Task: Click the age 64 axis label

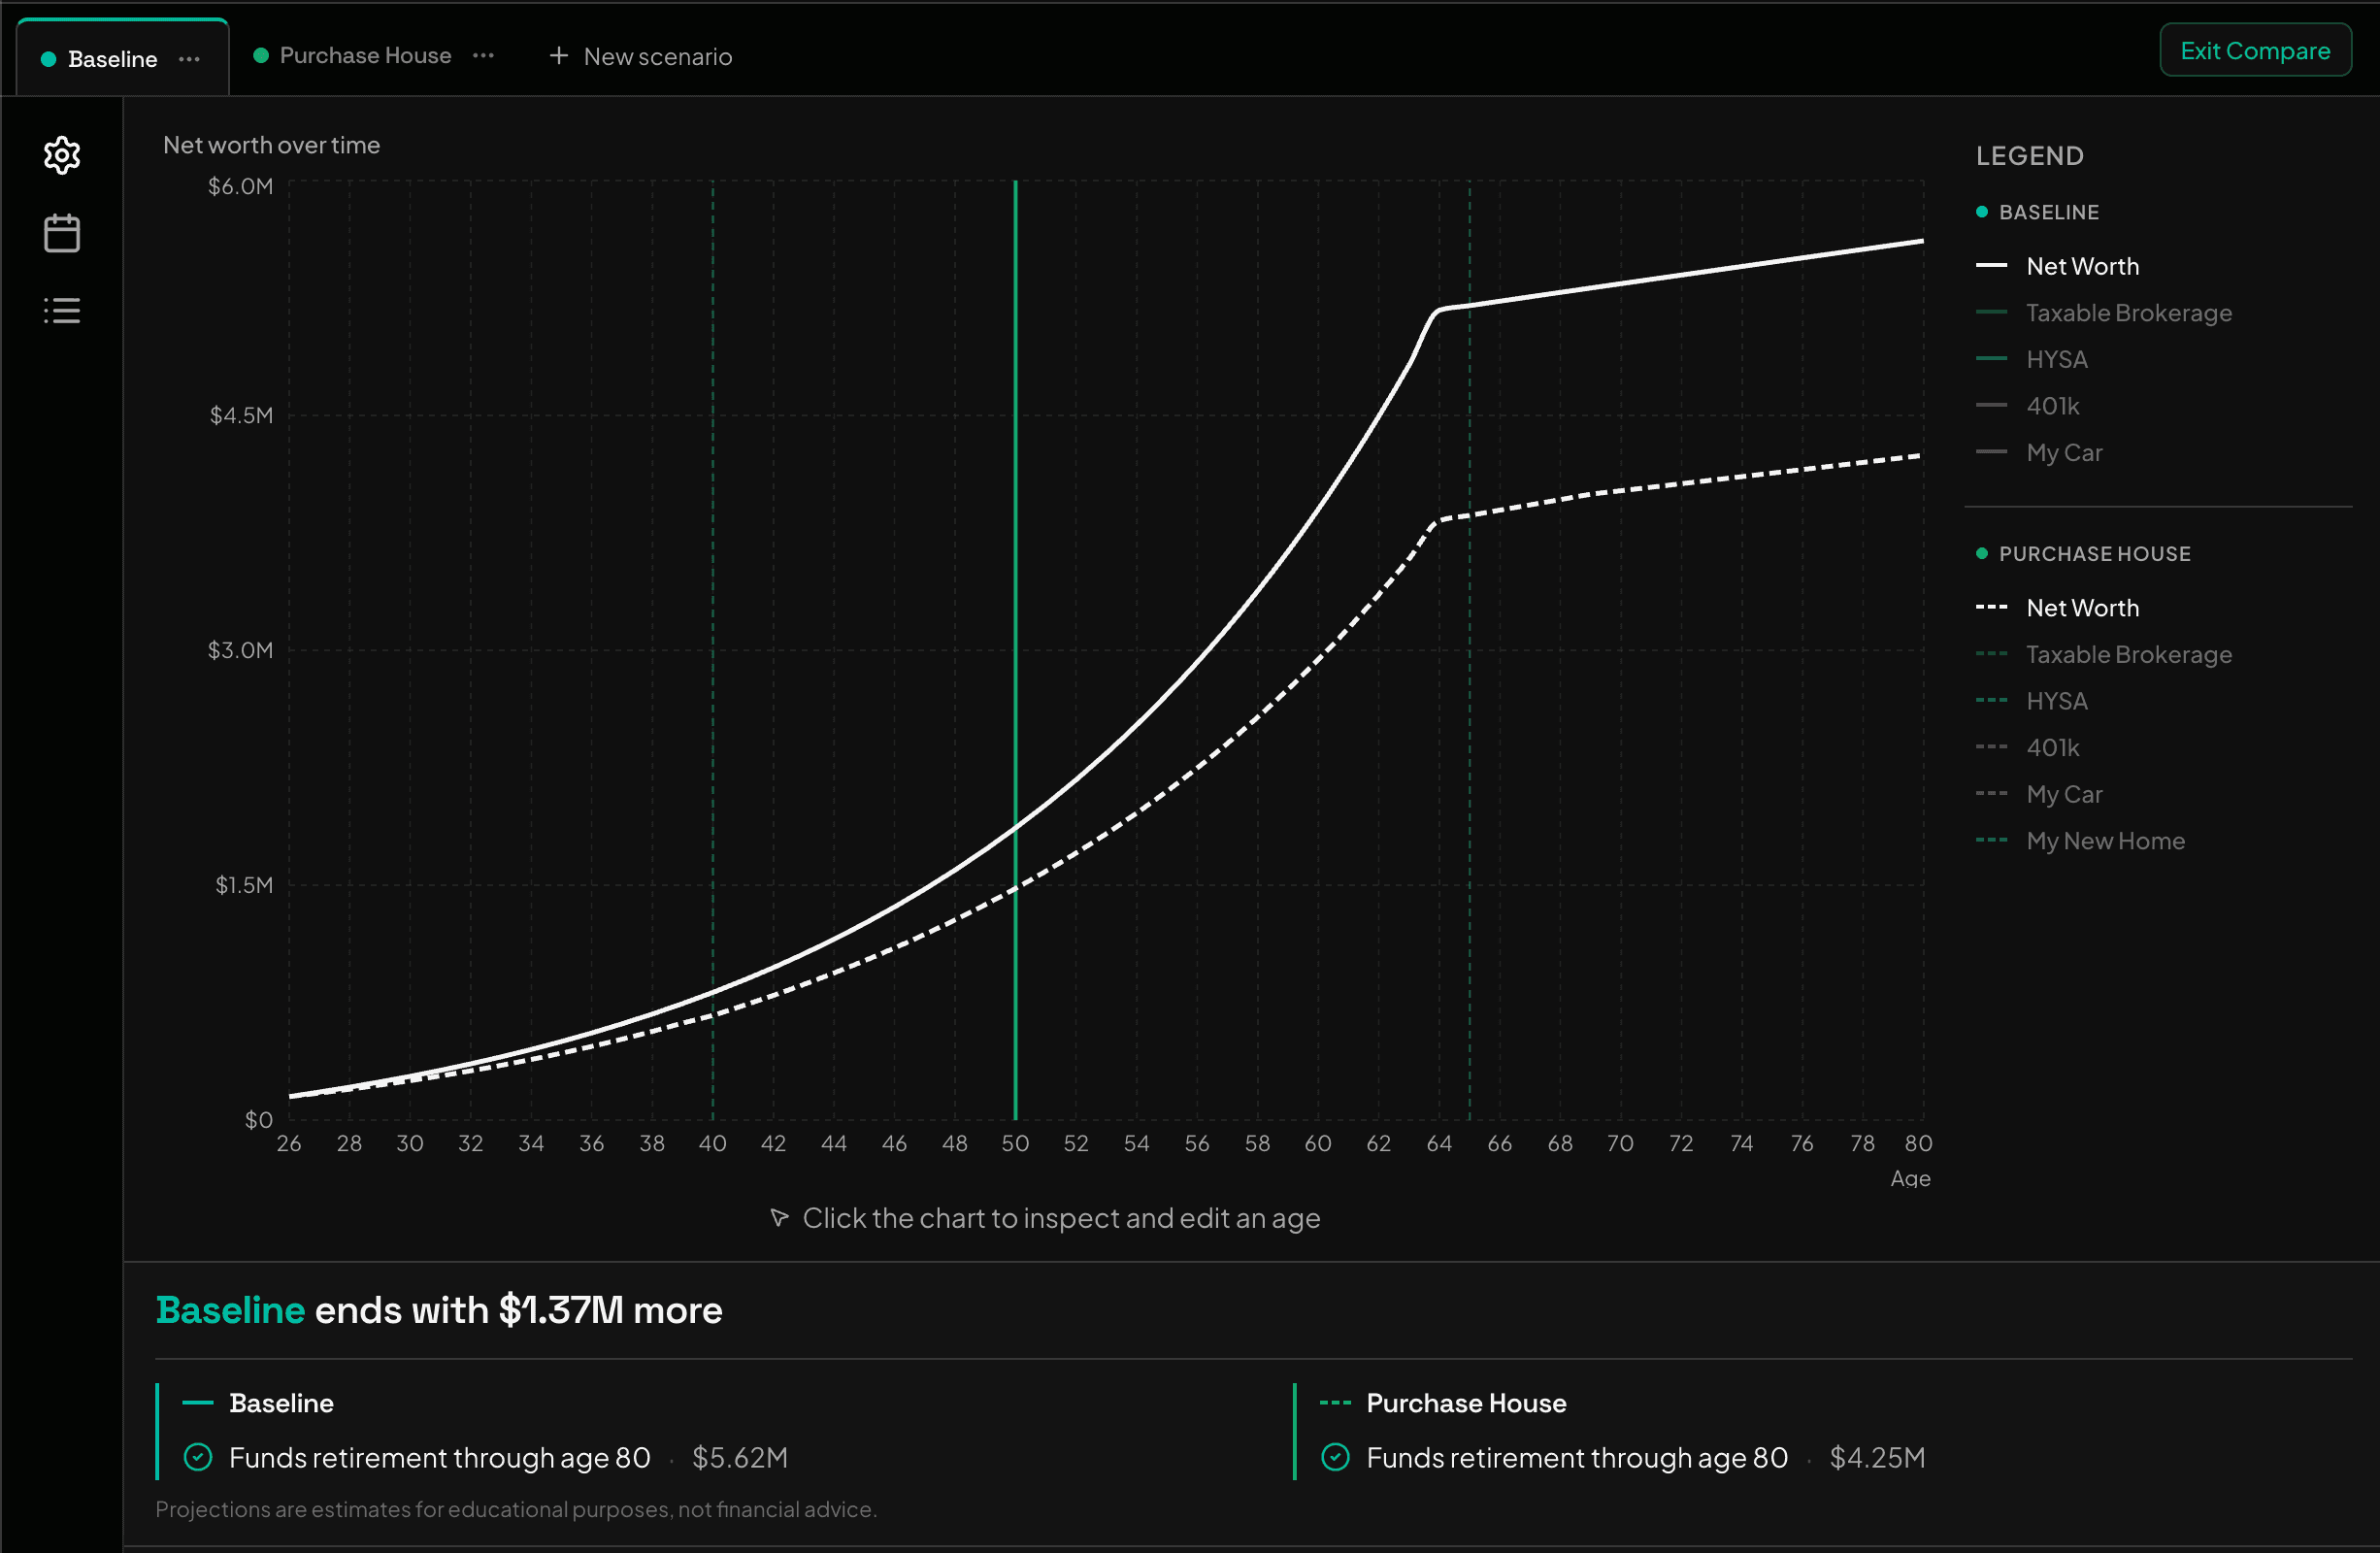Action: click(x=1439, y=1143)
